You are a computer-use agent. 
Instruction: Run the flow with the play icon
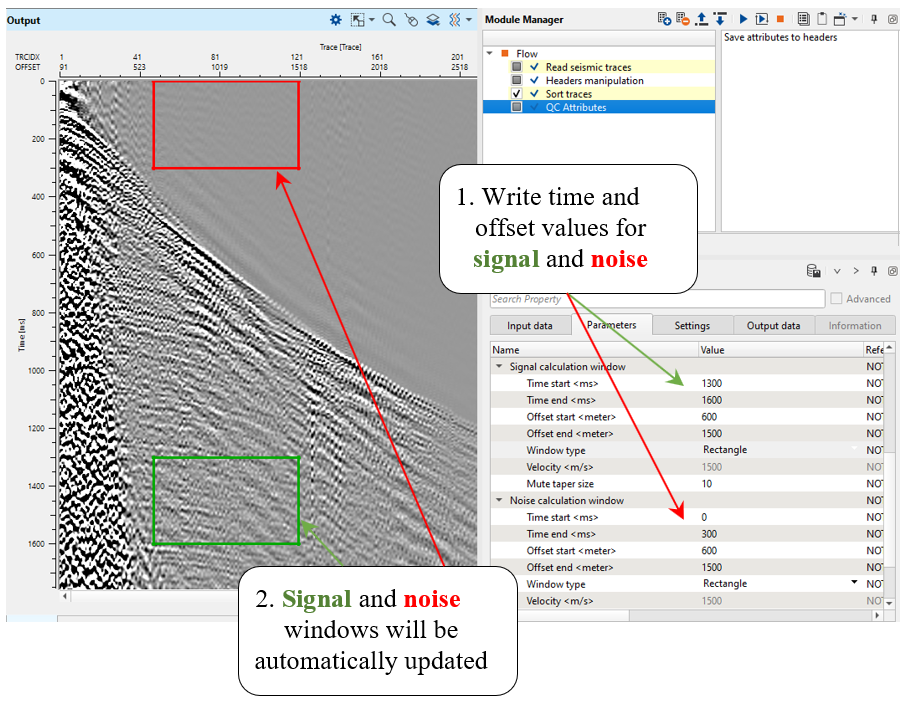pos(743,19)
